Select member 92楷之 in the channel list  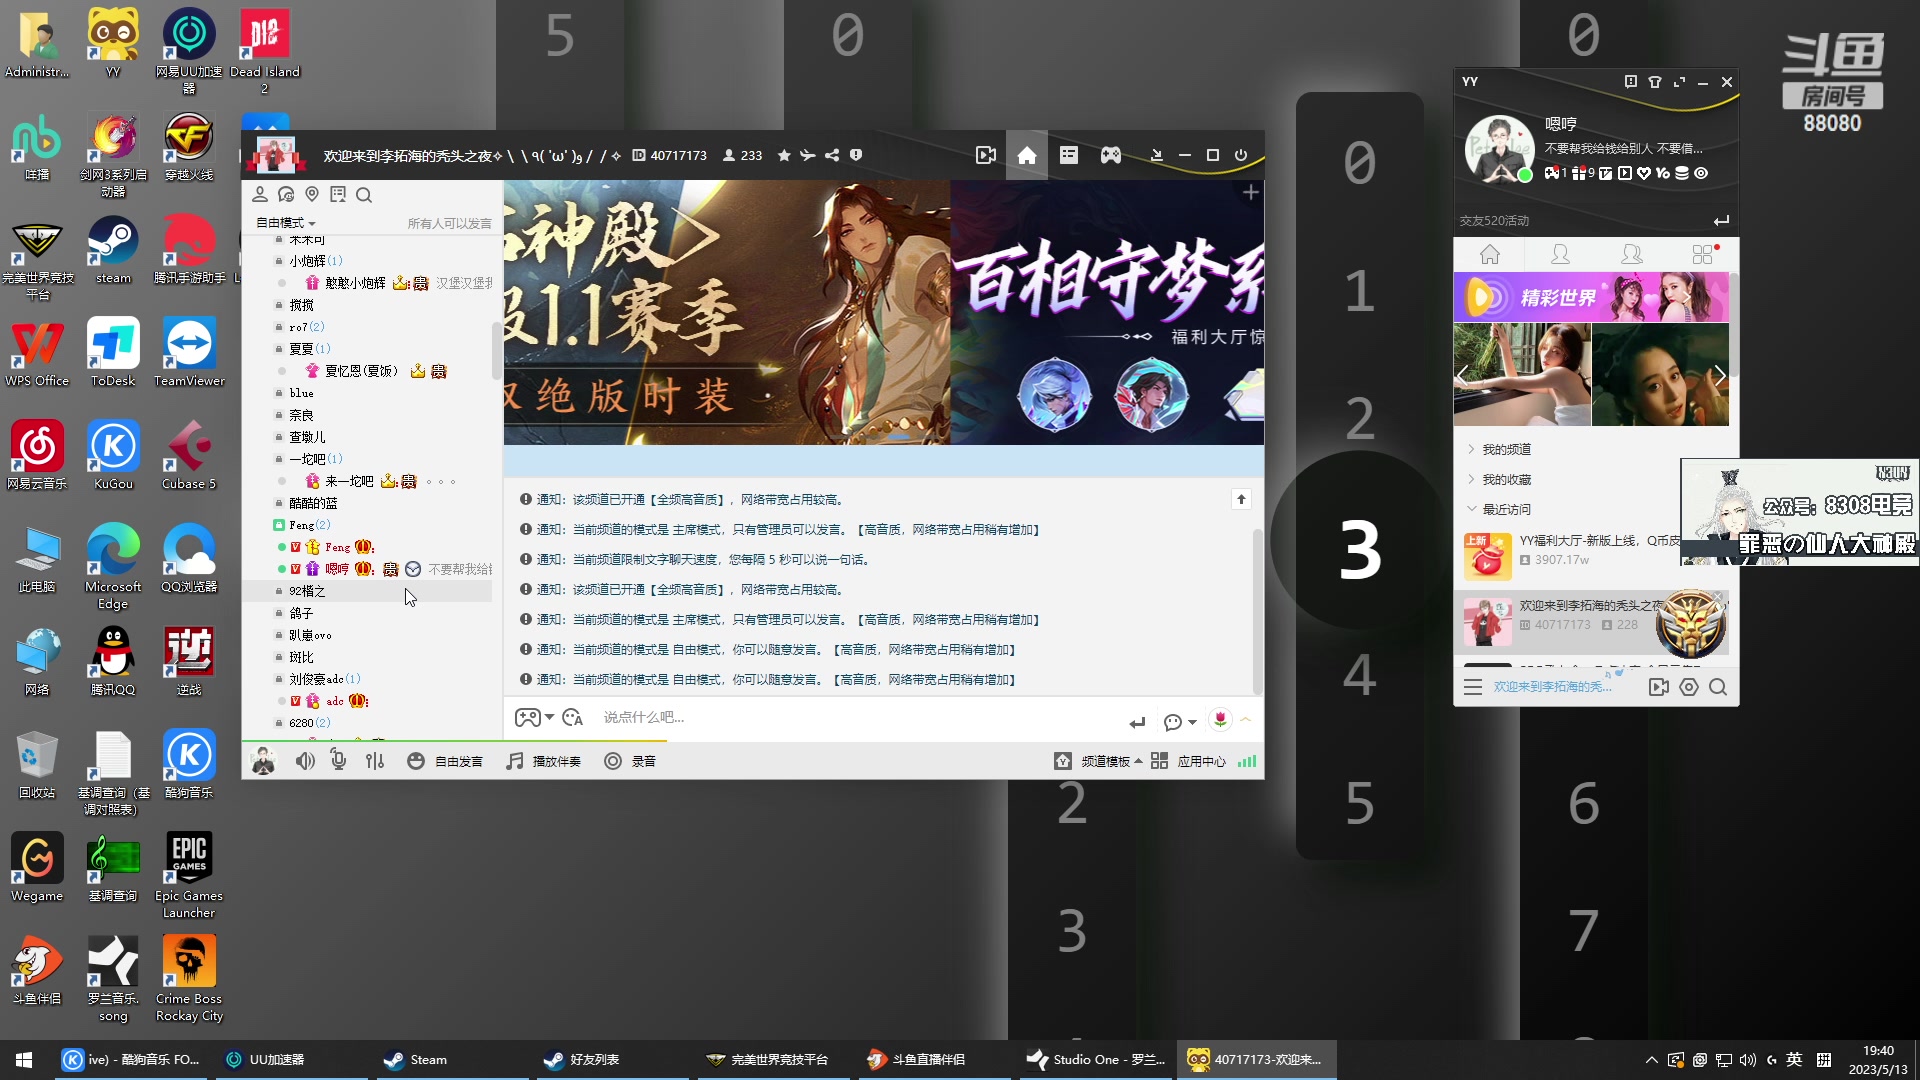coord(306,591)
